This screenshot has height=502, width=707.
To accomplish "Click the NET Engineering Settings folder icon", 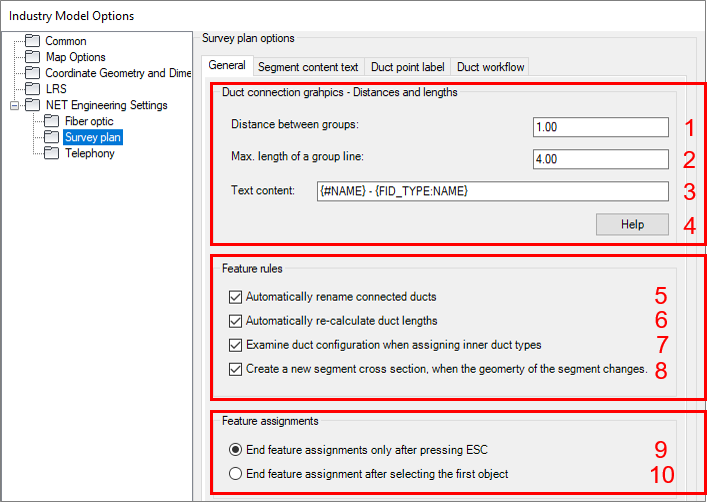I will (x=32, y=105).
